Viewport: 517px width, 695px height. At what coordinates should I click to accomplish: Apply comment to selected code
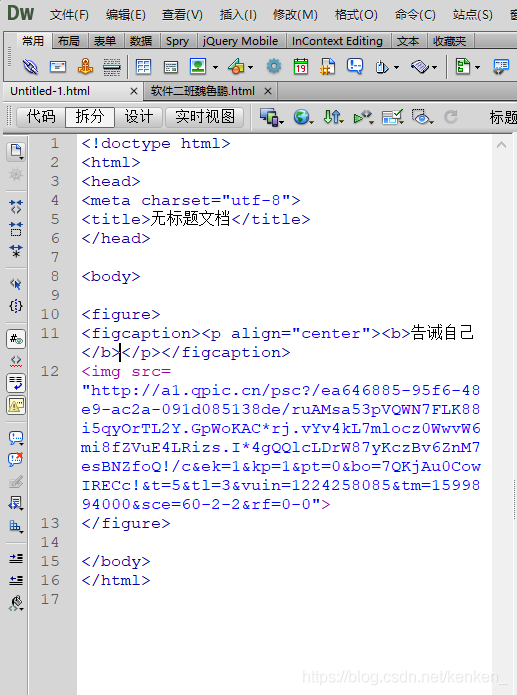pos(16,438)
